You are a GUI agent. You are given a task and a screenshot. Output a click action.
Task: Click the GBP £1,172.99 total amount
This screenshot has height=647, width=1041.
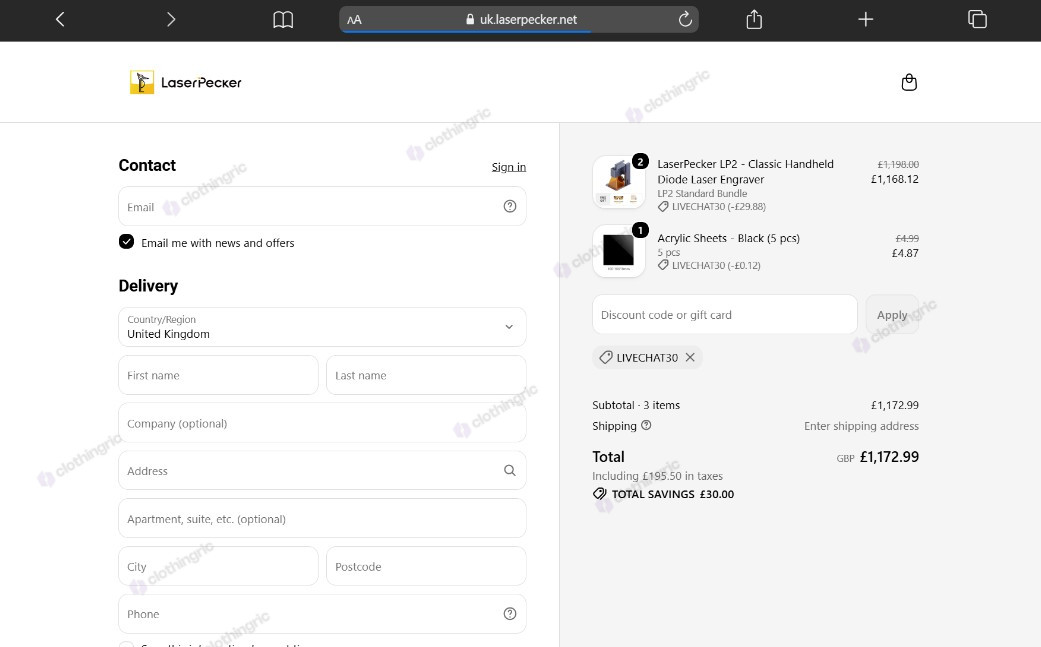[x=877, y=457]
